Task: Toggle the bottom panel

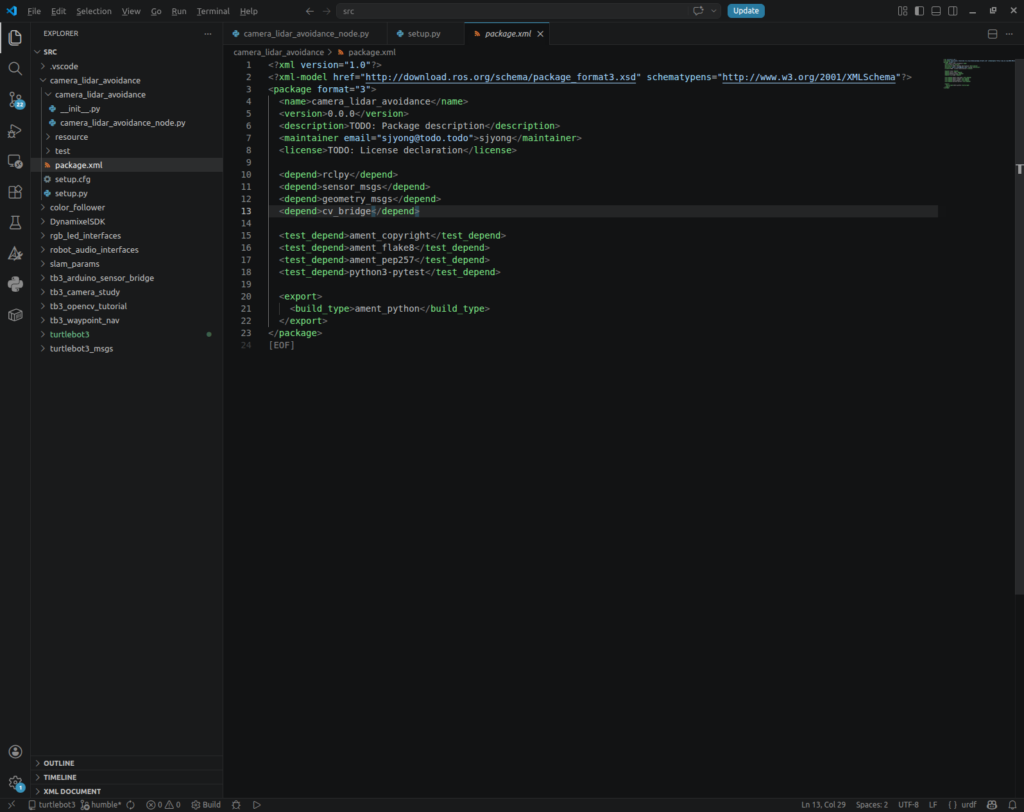Action: point(936,10)
